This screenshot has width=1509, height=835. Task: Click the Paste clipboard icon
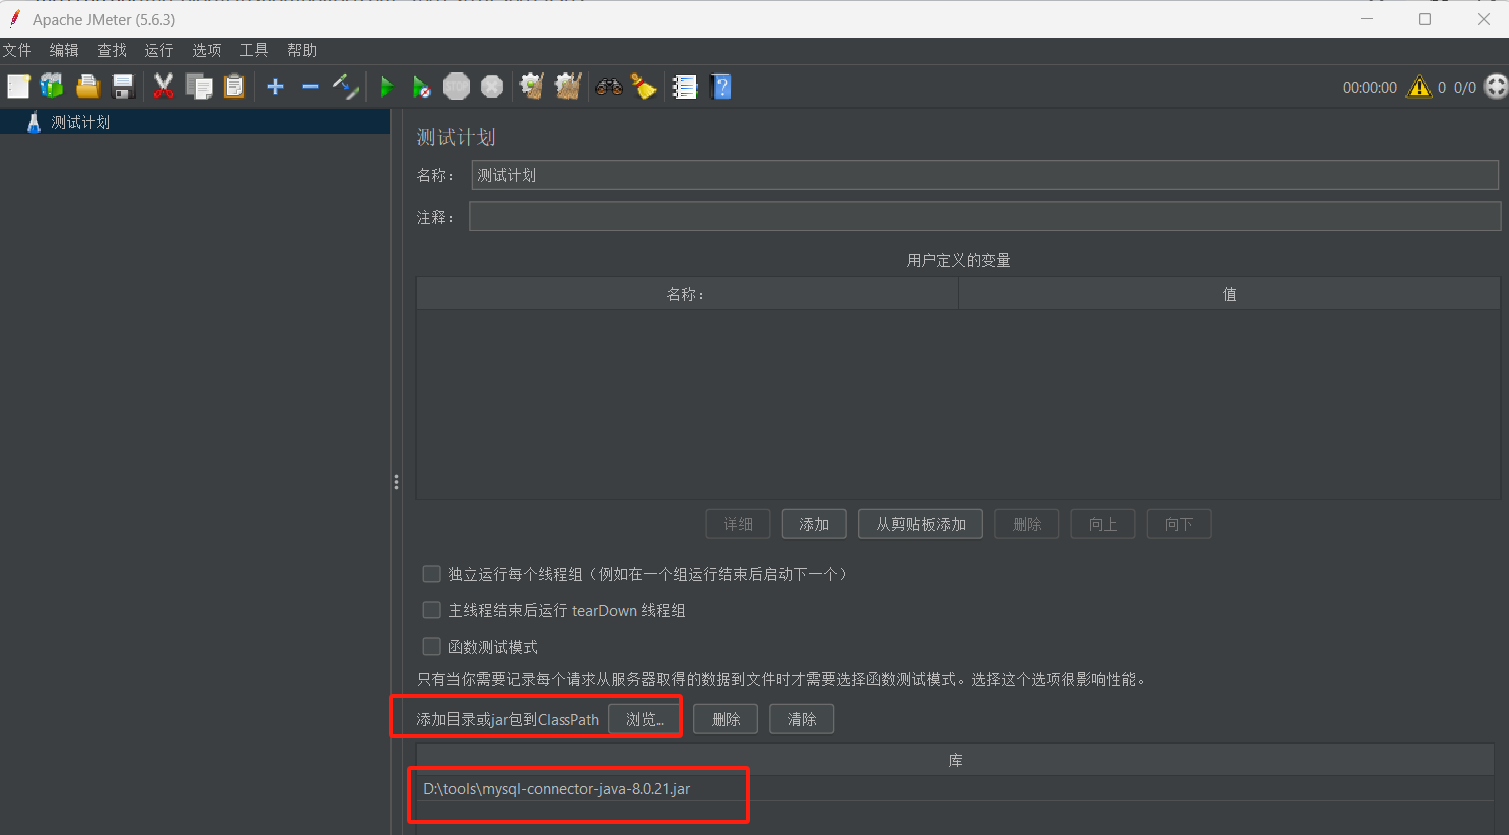234,87
